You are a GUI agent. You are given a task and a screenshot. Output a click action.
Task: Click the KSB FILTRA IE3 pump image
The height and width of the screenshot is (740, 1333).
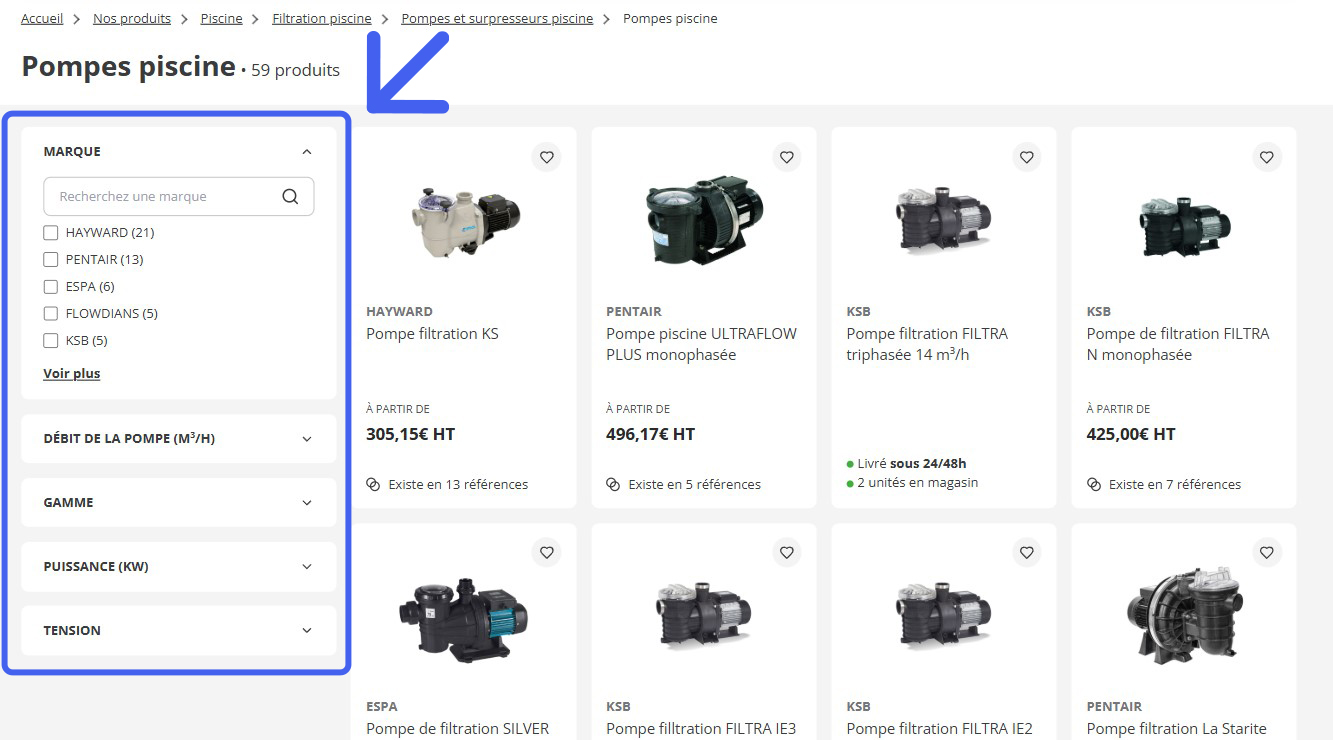tap(704, 615)
